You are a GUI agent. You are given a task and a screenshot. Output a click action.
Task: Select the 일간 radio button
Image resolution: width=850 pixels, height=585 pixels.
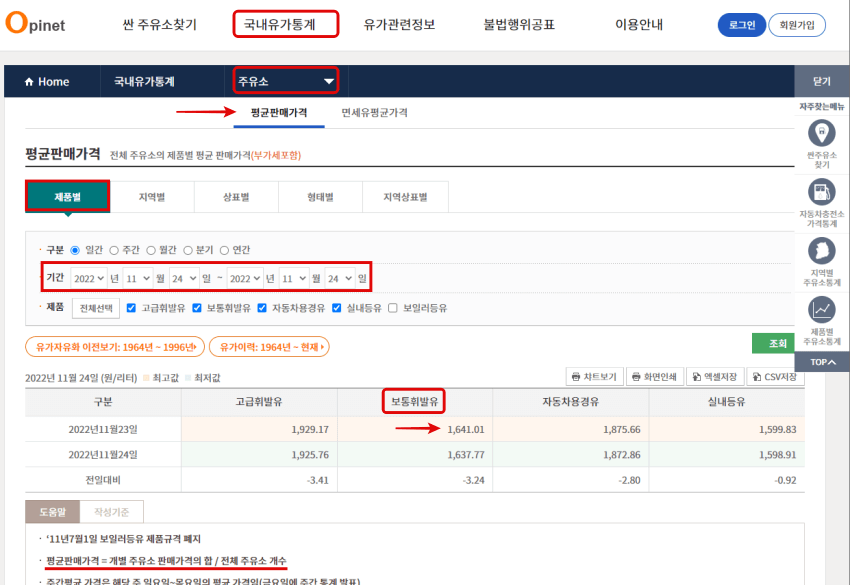[x=75, y=250]
